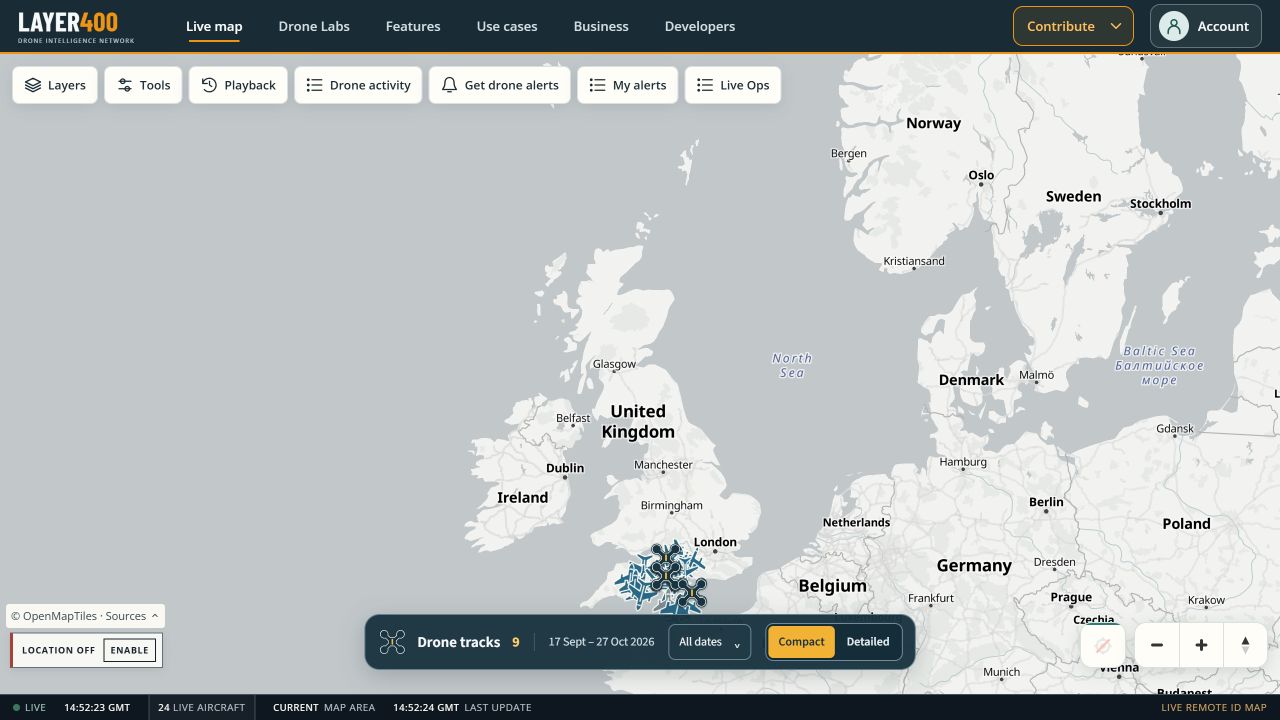The image size is (1280, 720).
Task: Click the Account avatar icon
Action: pos(1174,26)
